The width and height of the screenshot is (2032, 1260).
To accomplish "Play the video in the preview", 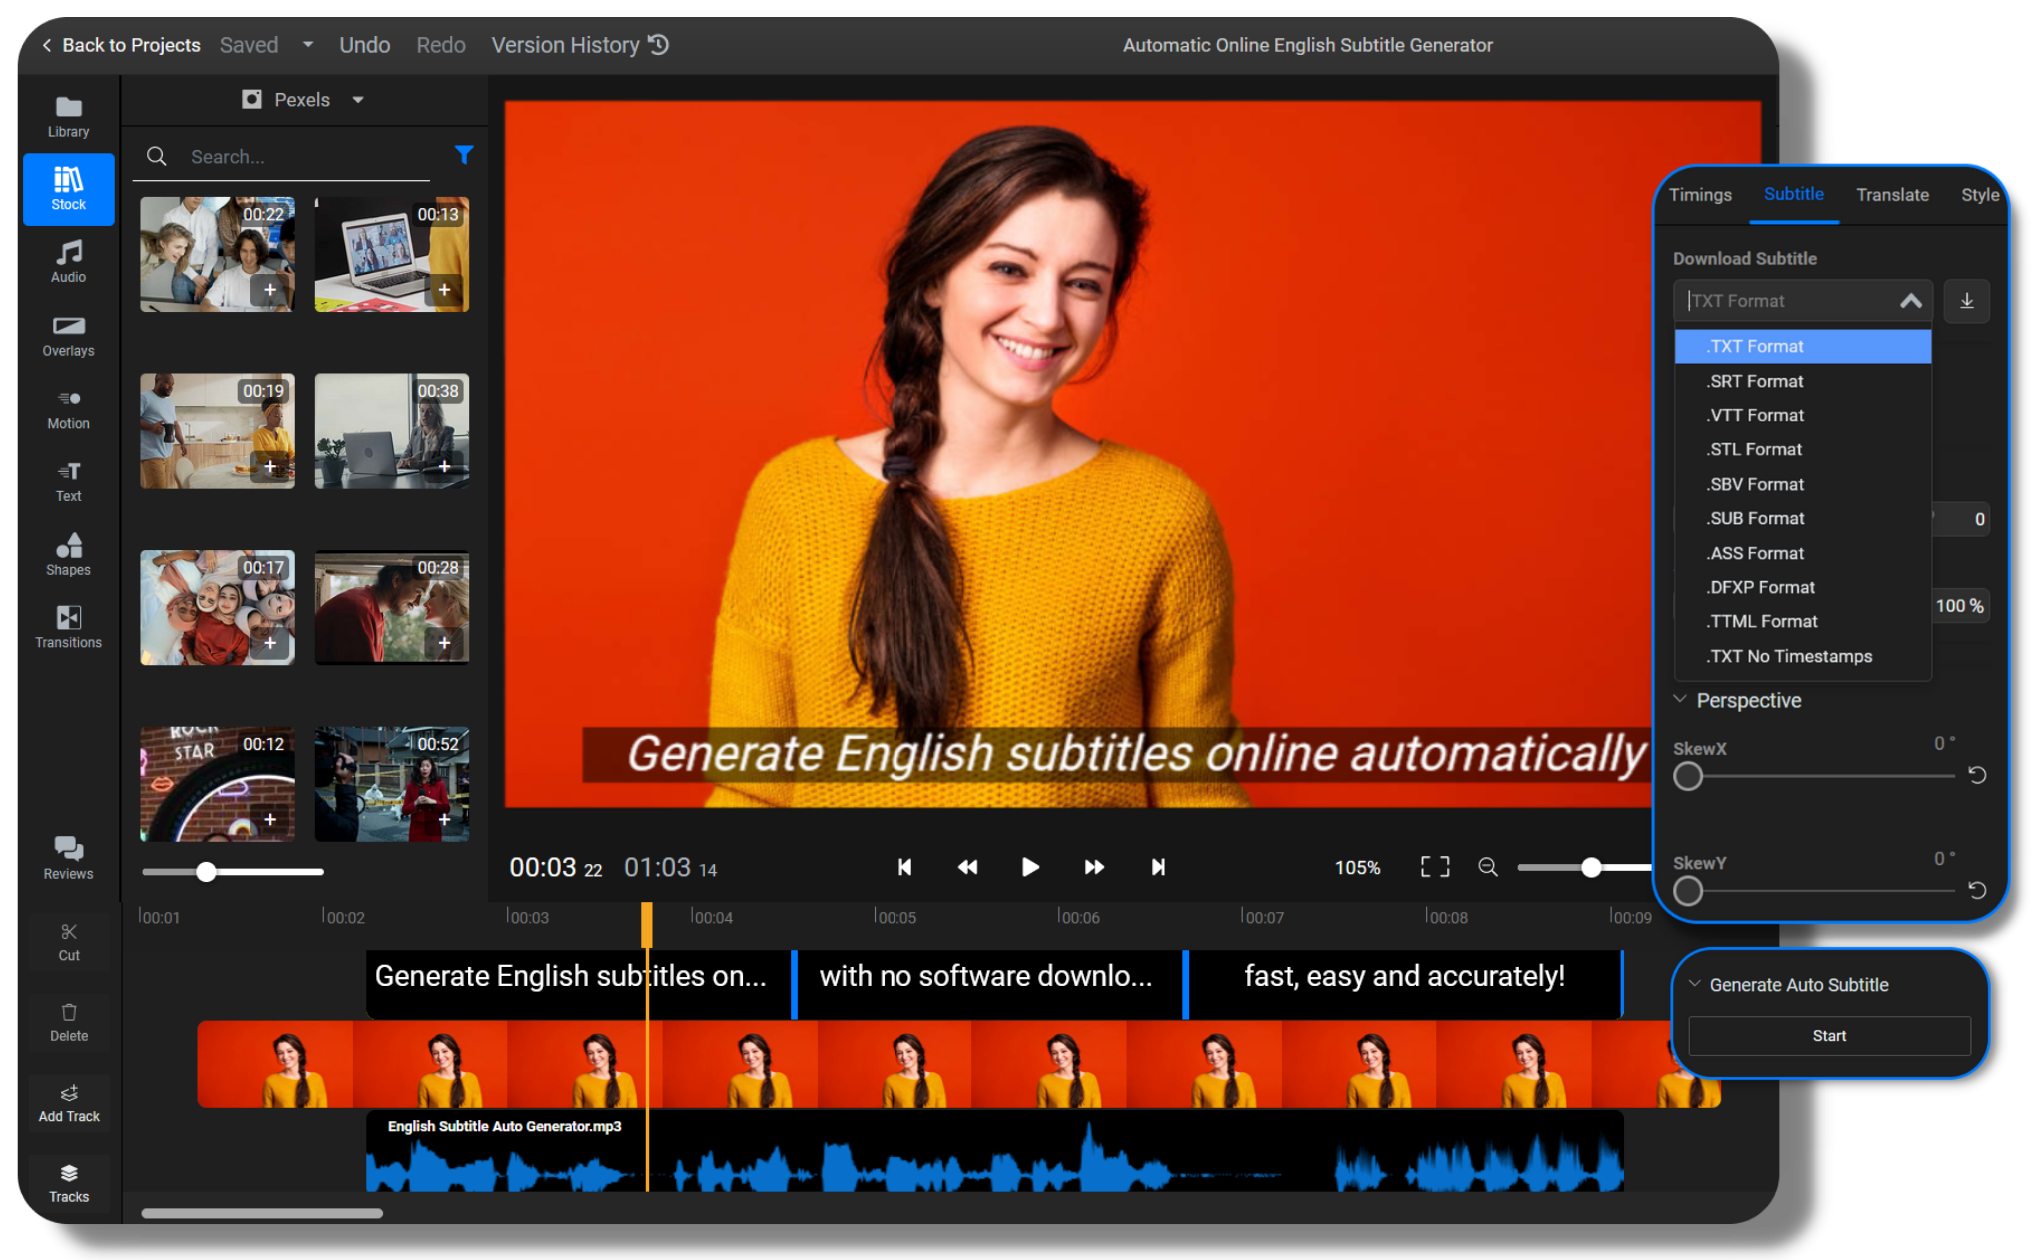I will 1030,867.
